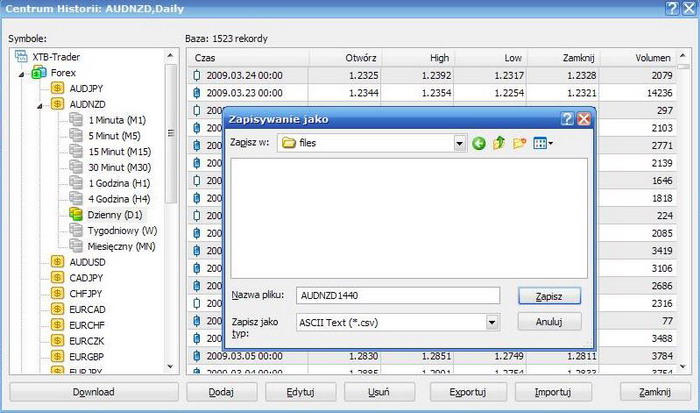Click the empty file list area in save dialog

(x=409, y=218)
